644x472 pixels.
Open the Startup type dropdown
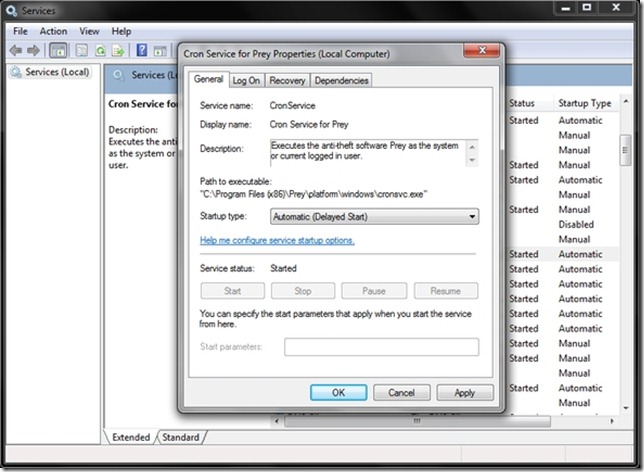pyautogui.click(x=374, y=216)
